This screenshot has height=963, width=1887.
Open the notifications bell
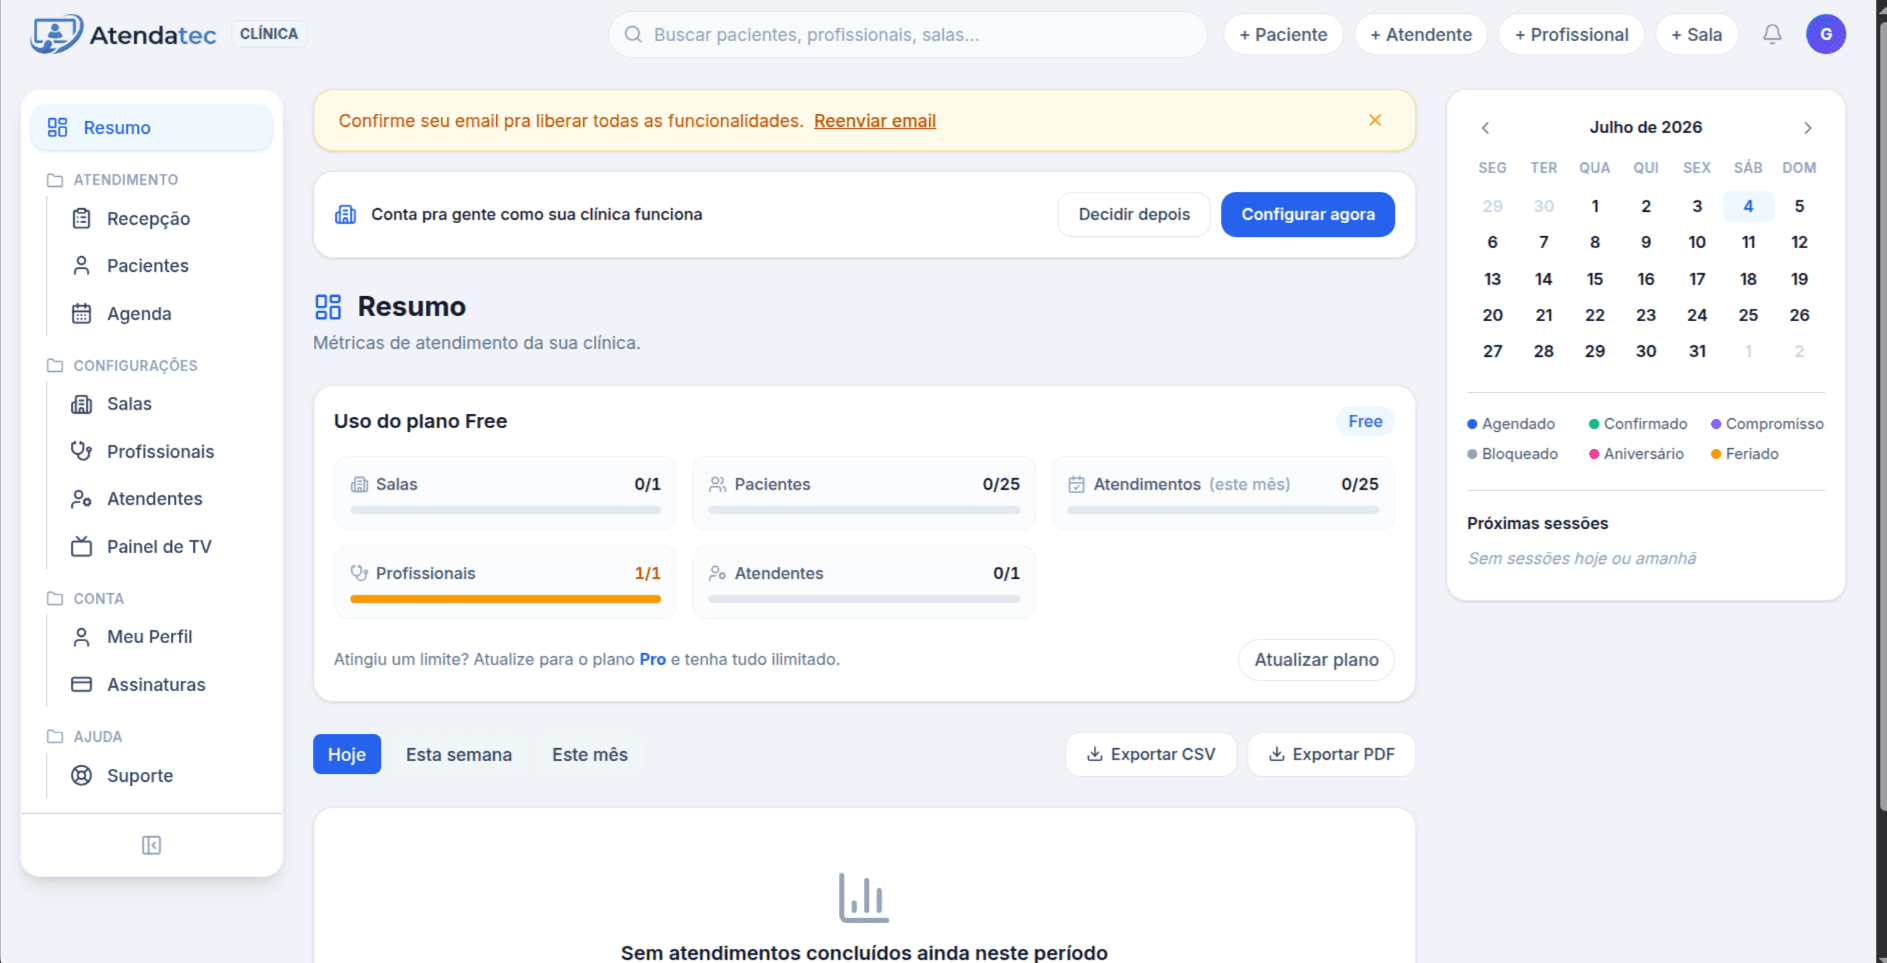pos(1772,34)
